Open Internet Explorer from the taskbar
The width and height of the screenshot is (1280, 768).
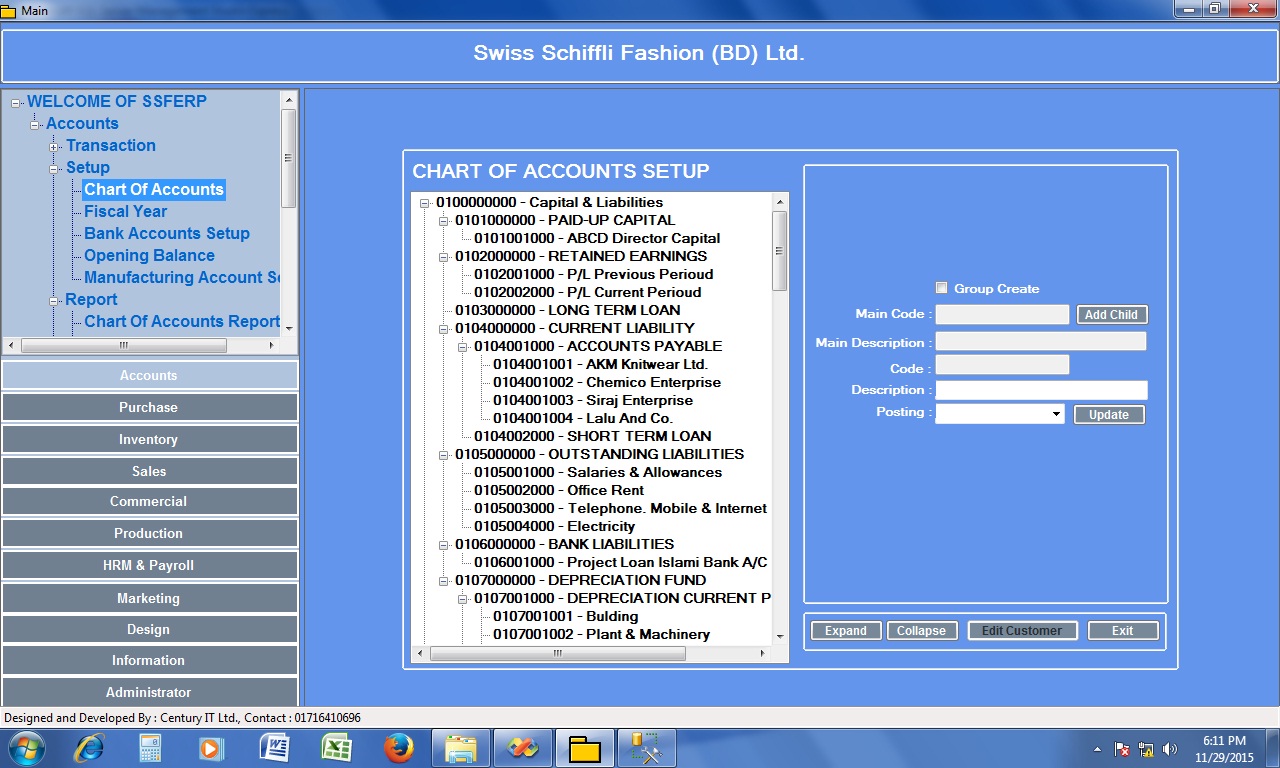(89, 748)
